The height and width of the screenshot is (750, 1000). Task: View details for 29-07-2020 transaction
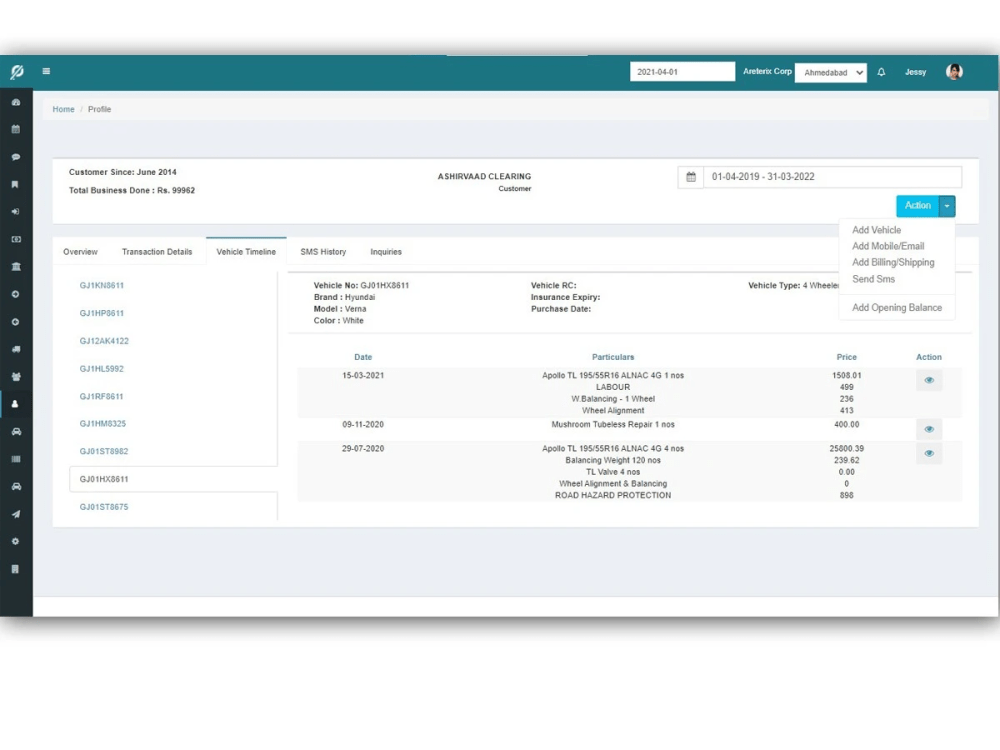(929, 453)
